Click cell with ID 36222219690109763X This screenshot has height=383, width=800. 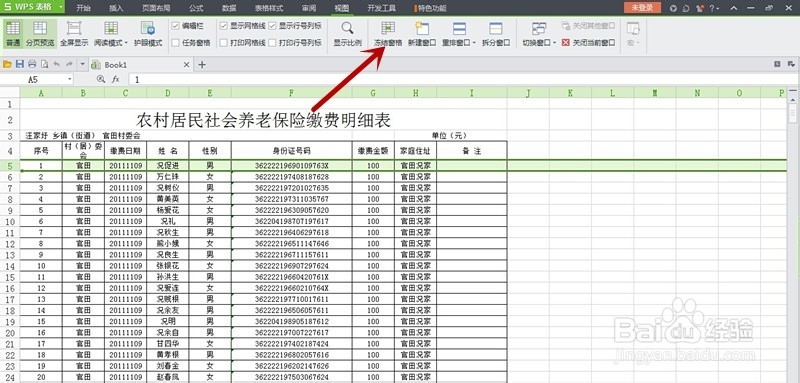[291, 165]
